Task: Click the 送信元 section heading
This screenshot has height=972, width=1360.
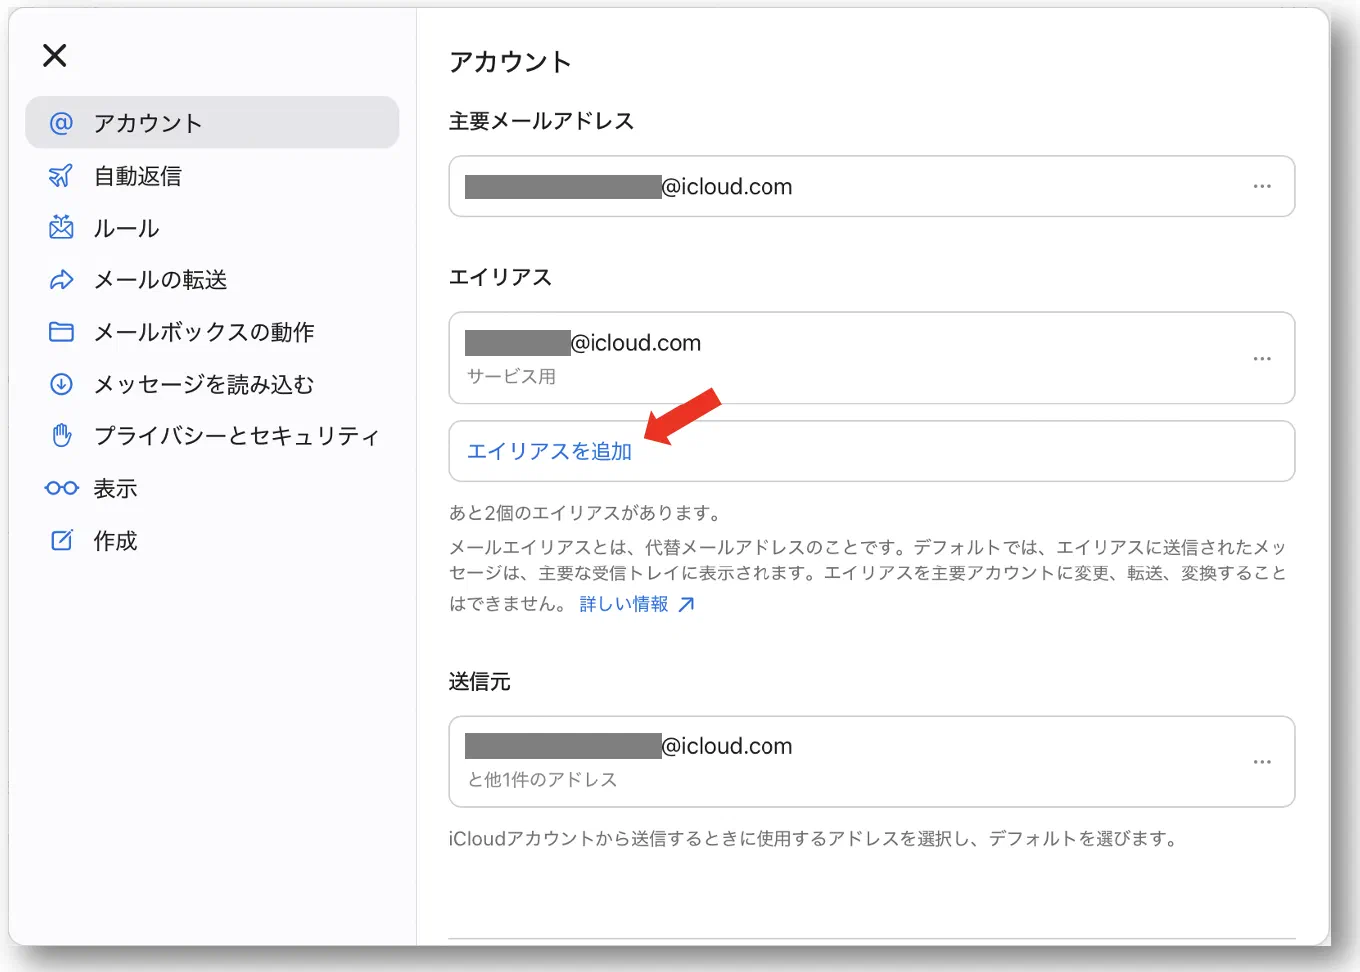Action: coord(480,682)
